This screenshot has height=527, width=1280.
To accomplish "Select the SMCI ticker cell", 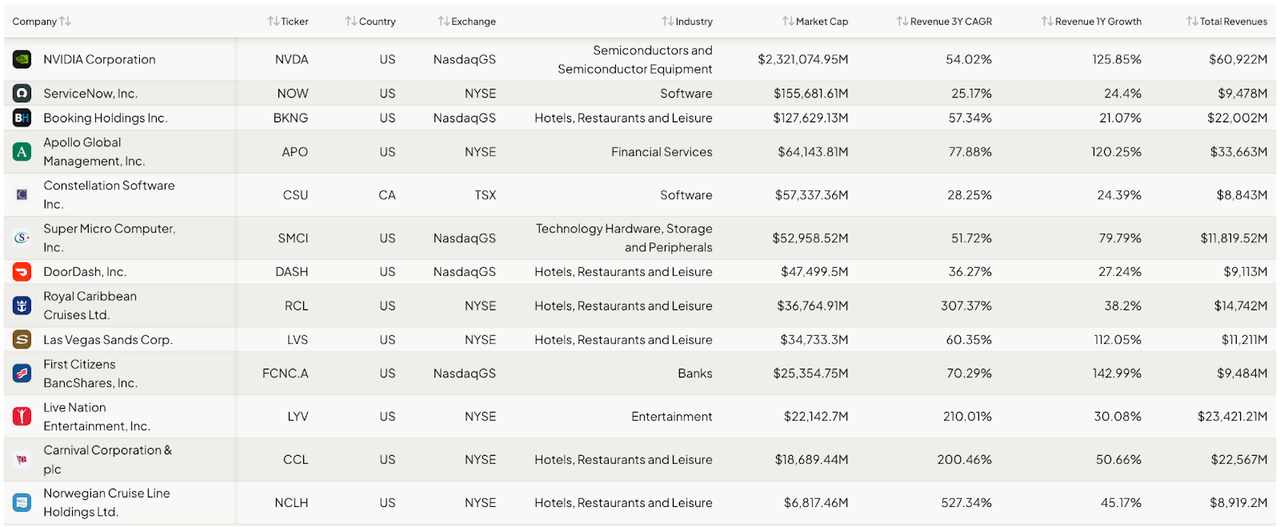I will coord(293,238).
